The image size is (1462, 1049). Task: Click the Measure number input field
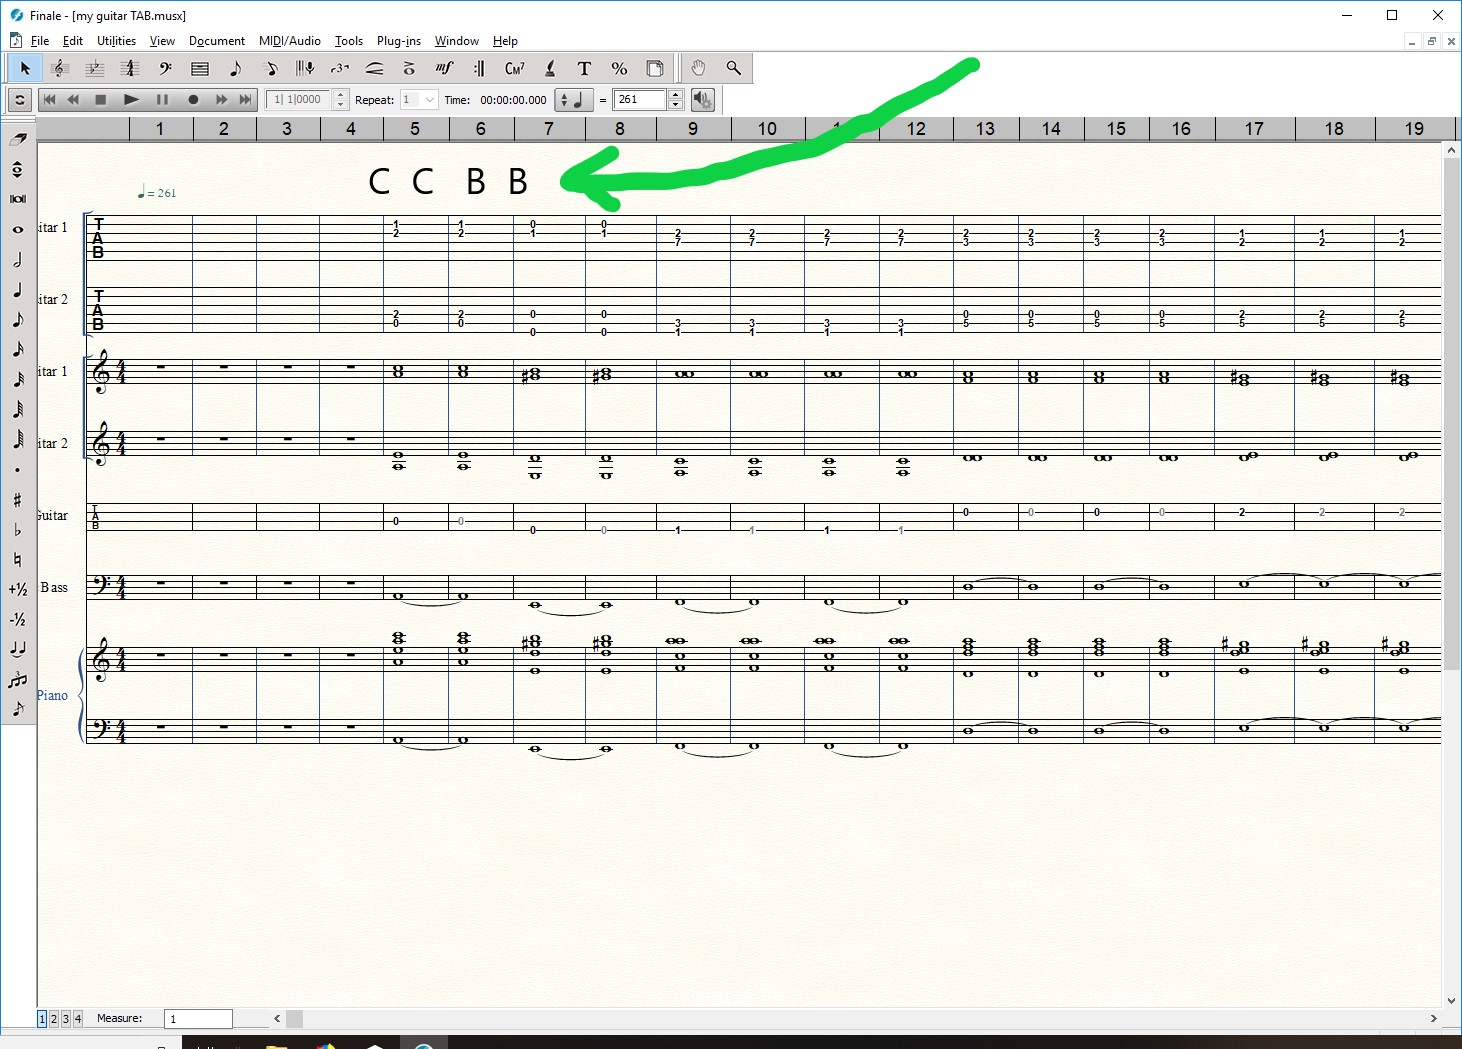pos(198,1019)
